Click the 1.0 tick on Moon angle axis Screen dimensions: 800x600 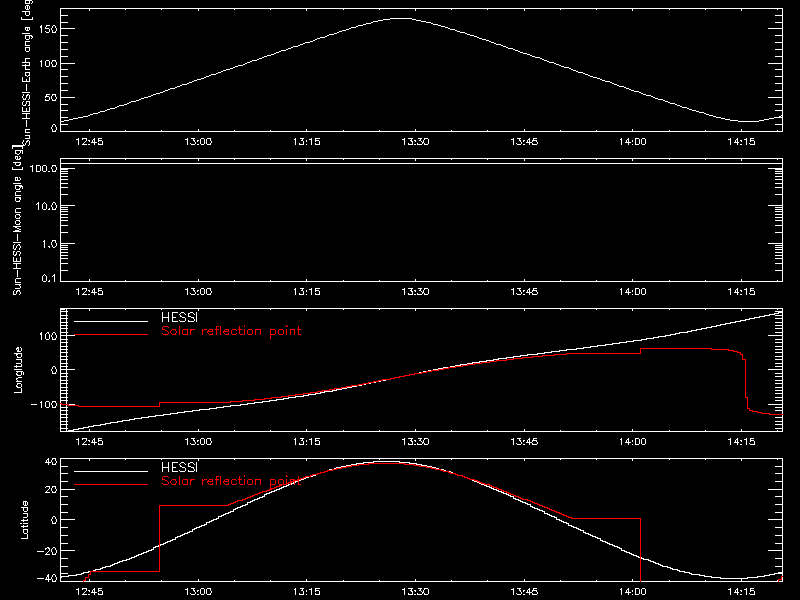[49, 244]
